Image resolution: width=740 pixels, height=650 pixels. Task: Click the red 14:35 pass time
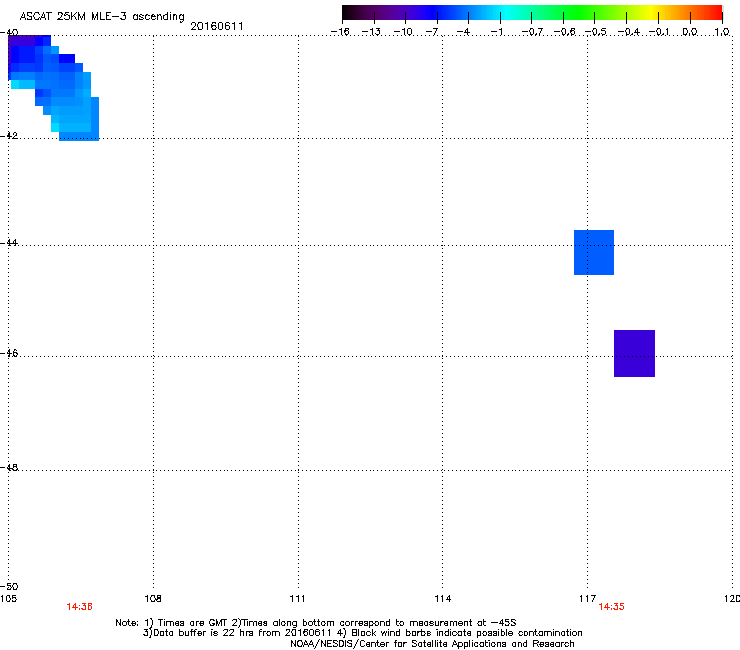(x=611, y=607)
